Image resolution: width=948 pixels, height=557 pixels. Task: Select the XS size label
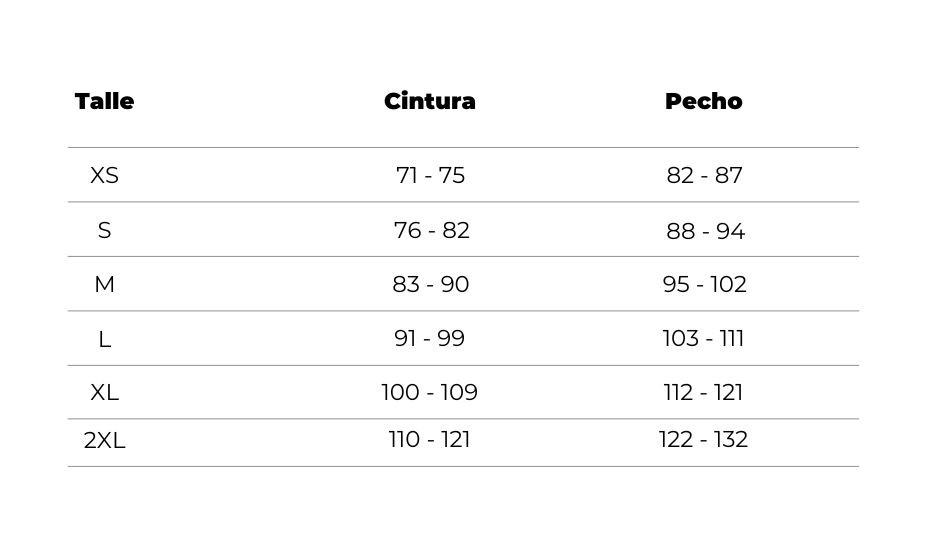pos(105,175)
